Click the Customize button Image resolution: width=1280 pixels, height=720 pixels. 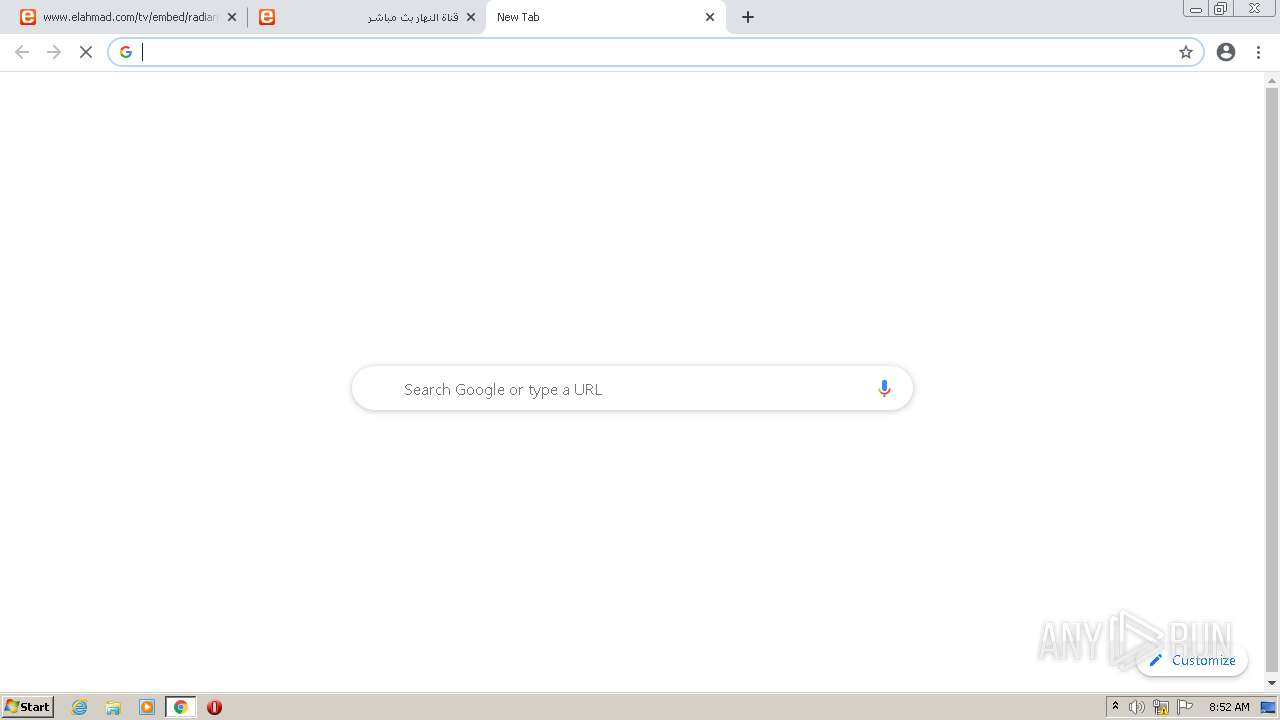click(1192, 660)
